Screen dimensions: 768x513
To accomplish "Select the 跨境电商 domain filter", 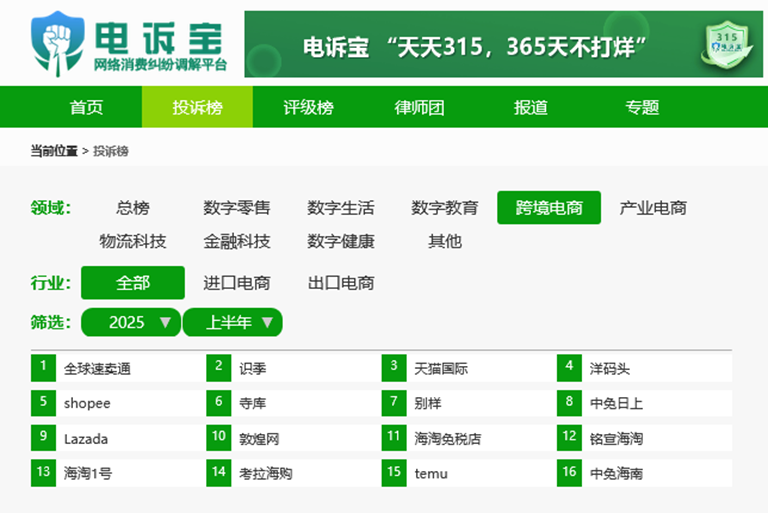I will (549, 208).
